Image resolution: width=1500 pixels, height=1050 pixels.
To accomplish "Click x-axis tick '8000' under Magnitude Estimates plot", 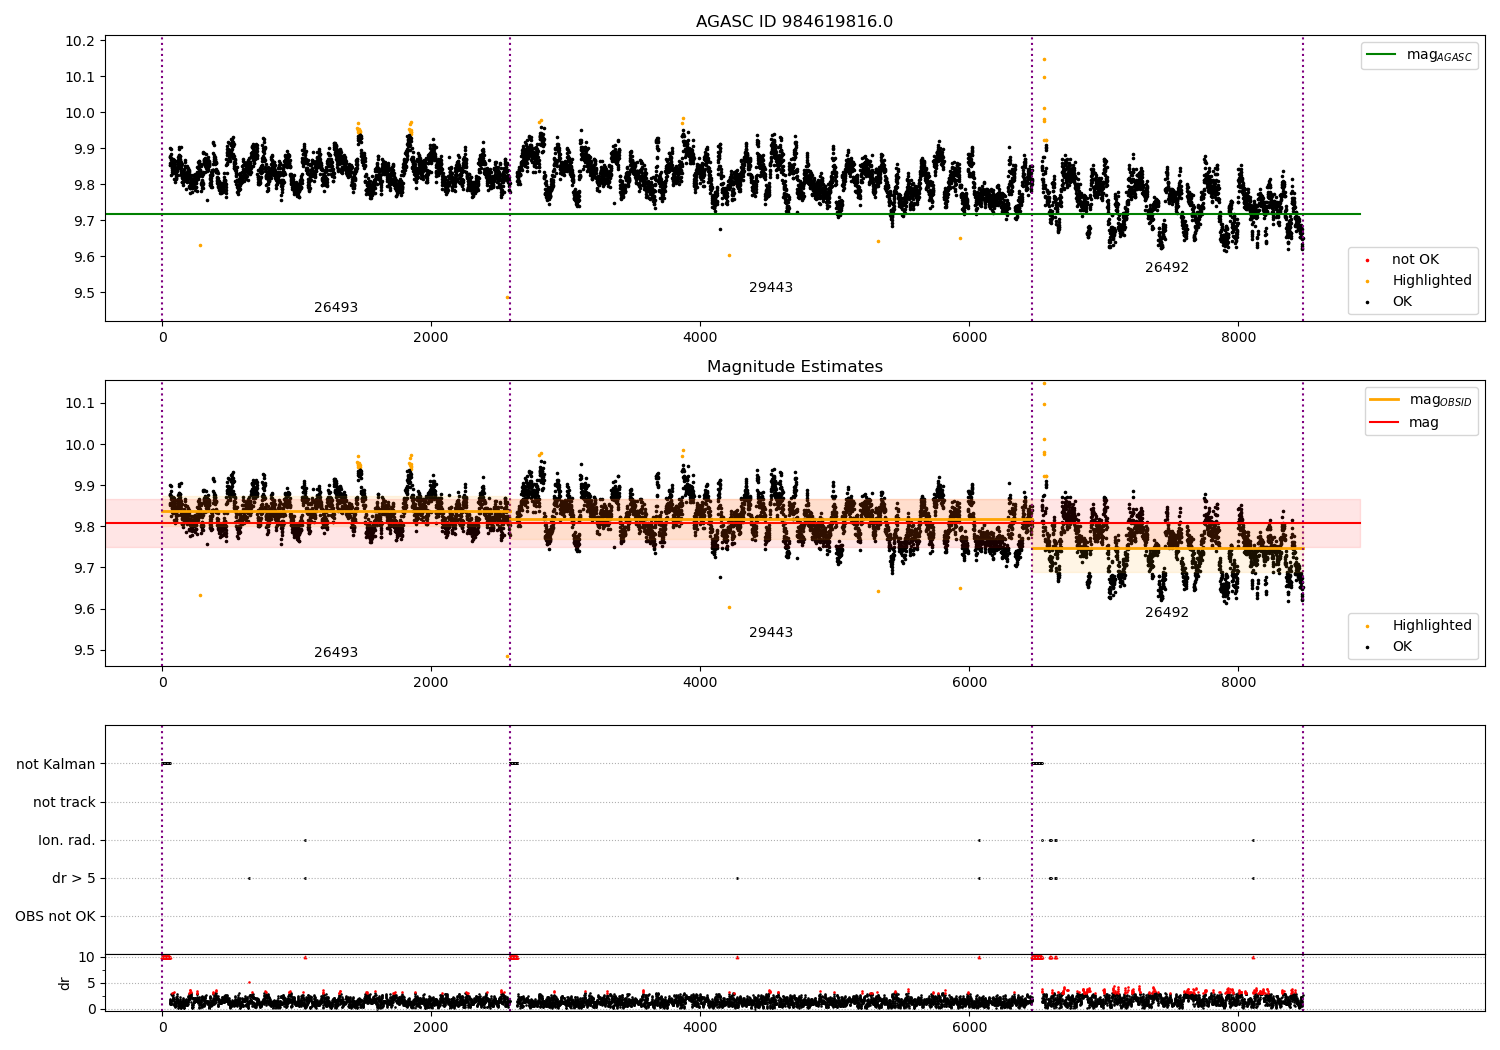I will (x=1238, y=683).
